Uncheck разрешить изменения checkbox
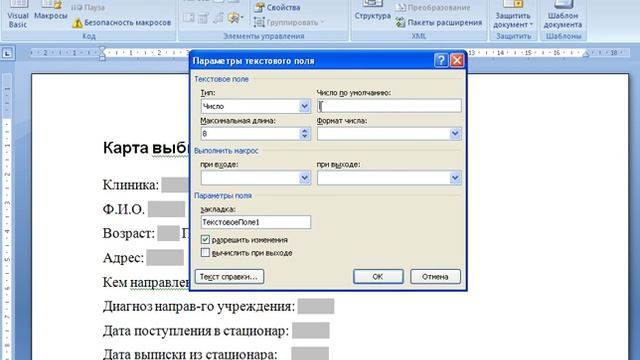Screen dimensions: 640x360 tap(205, 240)
